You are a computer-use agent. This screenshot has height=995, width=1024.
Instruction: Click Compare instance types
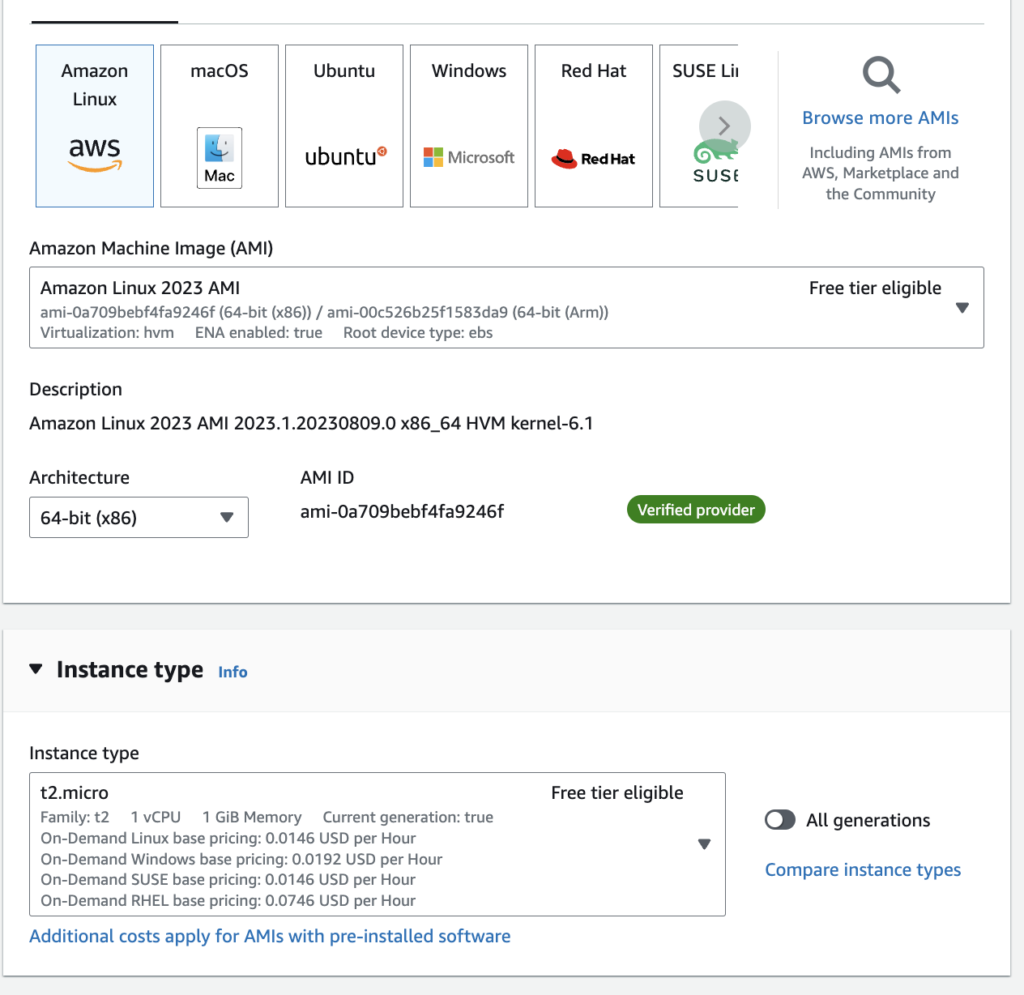(x=862, y=869)
